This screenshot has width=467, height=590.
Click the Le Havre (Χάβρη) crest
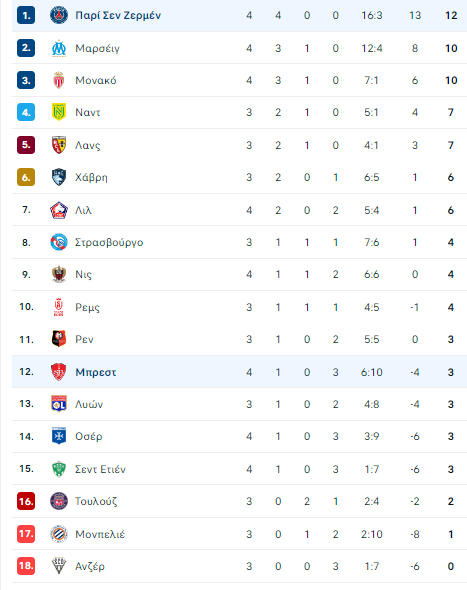point(59,177)
